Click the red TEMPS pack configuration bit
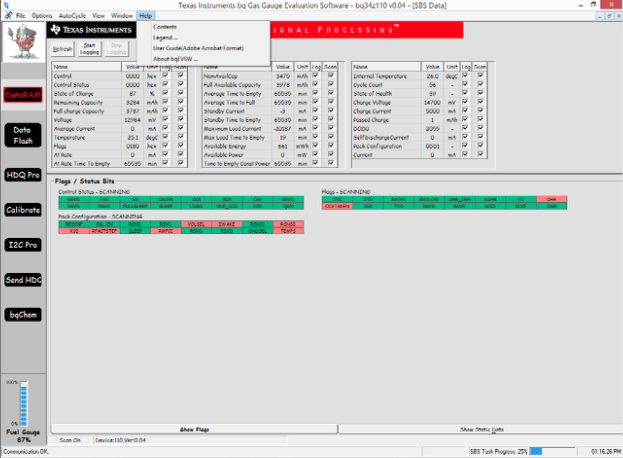The width and height of the screenshot is (623, 458). [288, 231]
